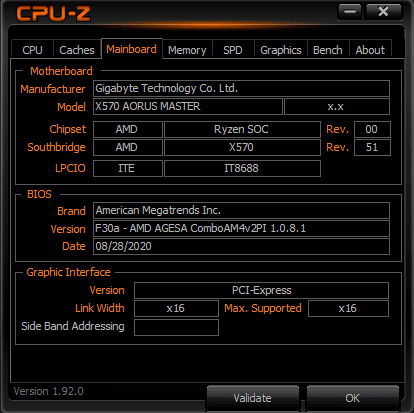
Task: Open the About tab
Action: (x=370, y=50)
